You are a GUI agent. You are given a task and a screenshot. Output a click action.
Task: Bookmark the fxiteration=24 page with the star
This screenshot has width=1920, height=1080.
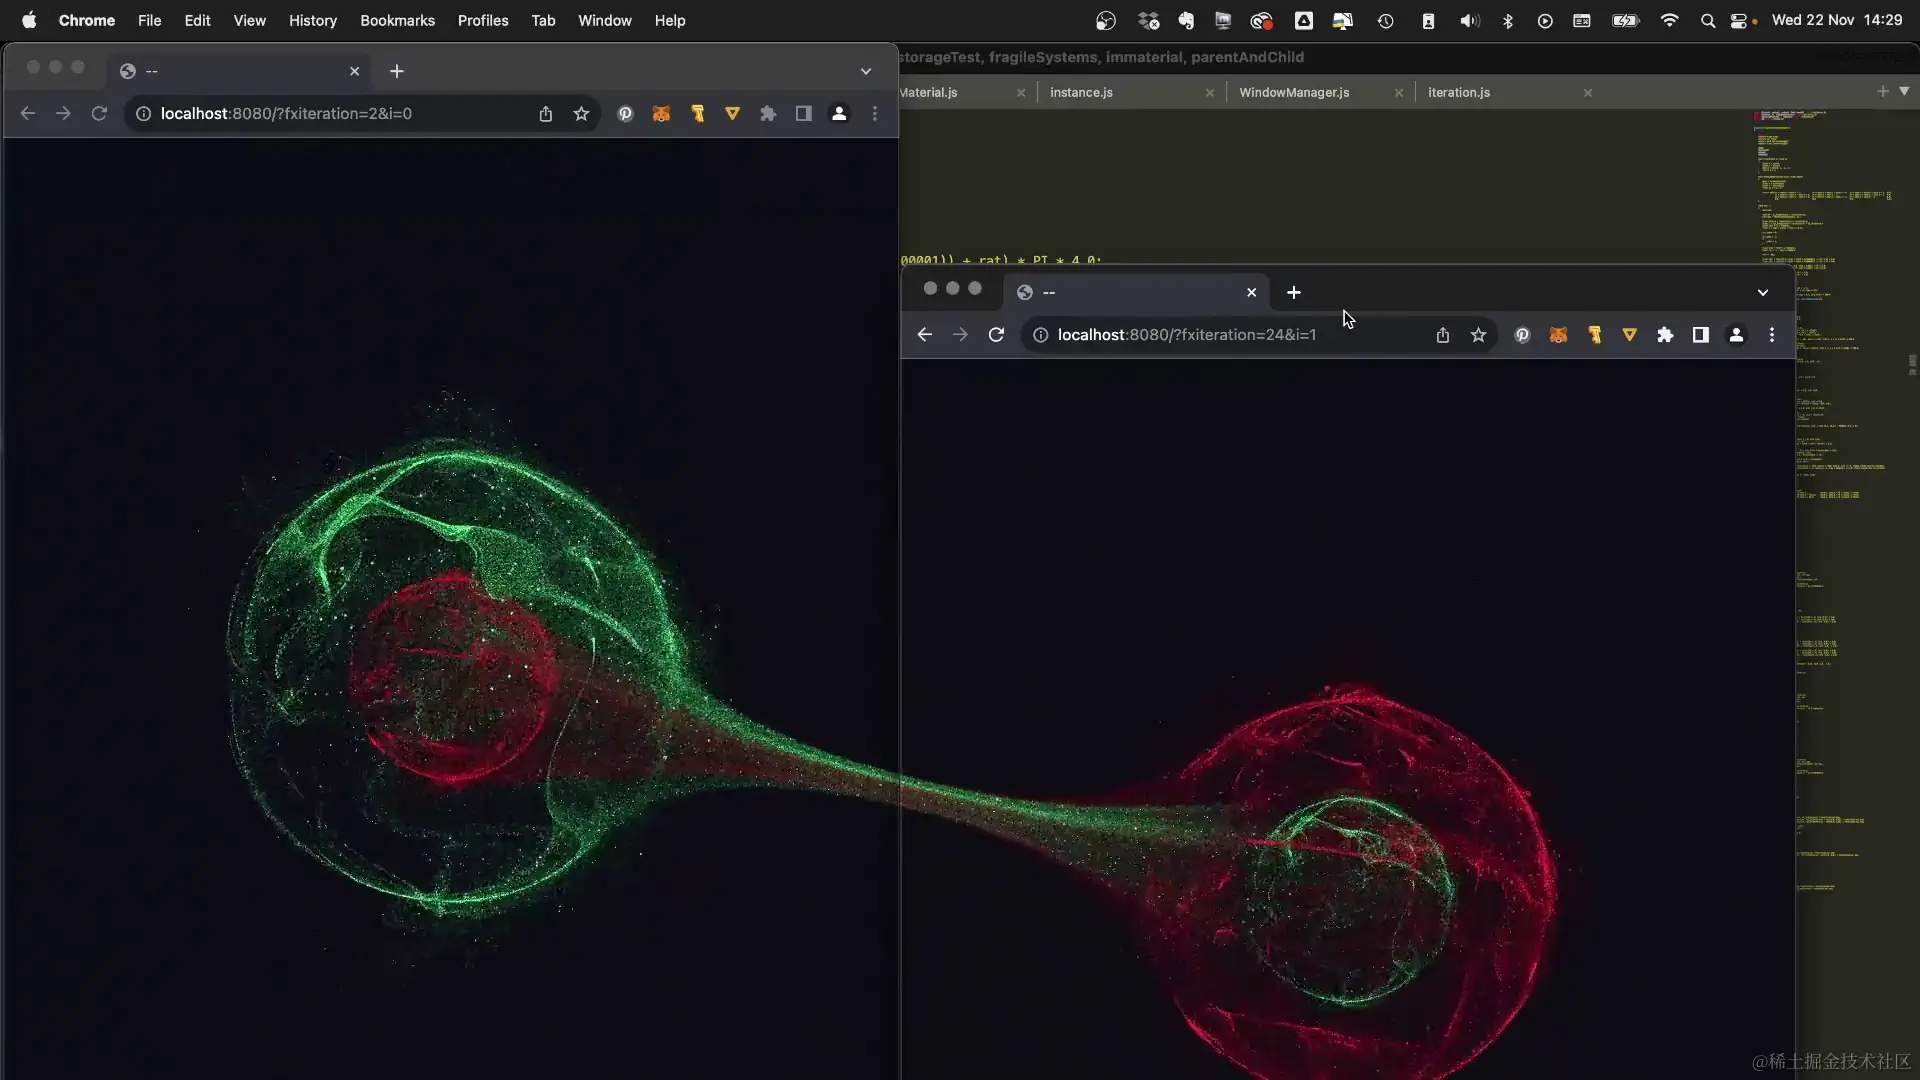[x=1478, y=335]
